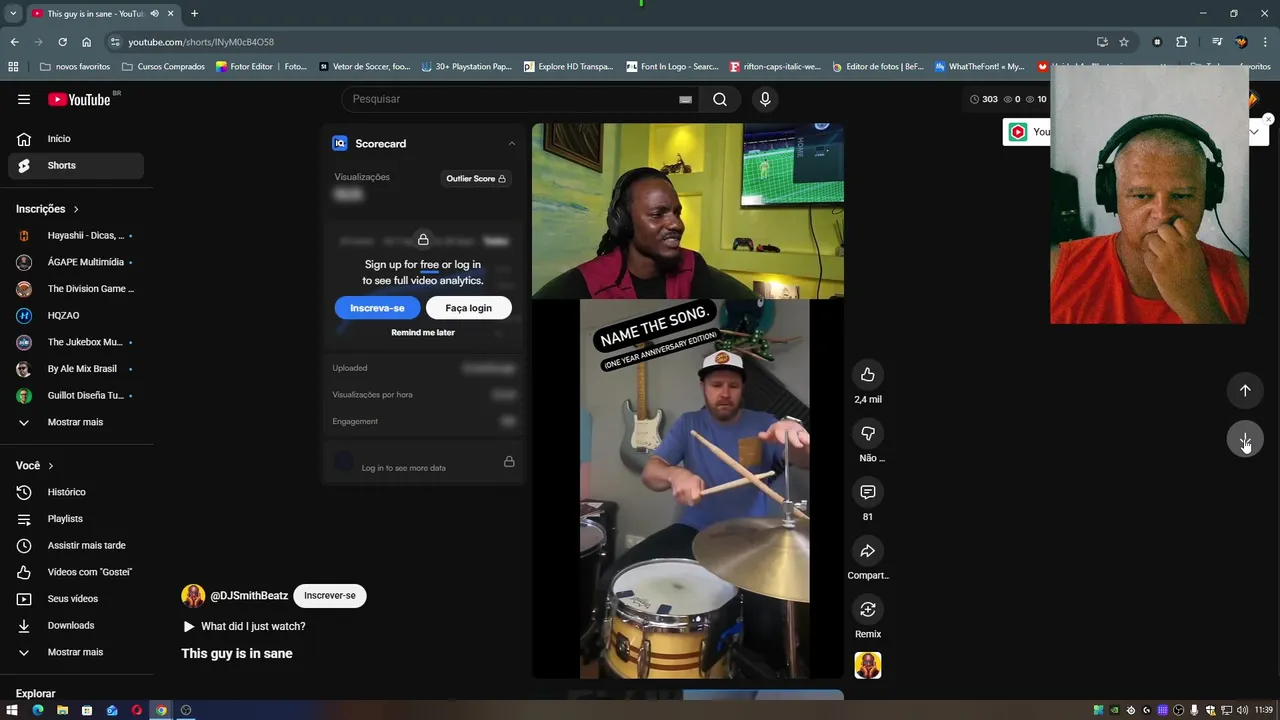Viewport: 1280px width, 720px height.
Task: Click the Inscreva-se button in Scorecard
Action: [x=377, y=308]
